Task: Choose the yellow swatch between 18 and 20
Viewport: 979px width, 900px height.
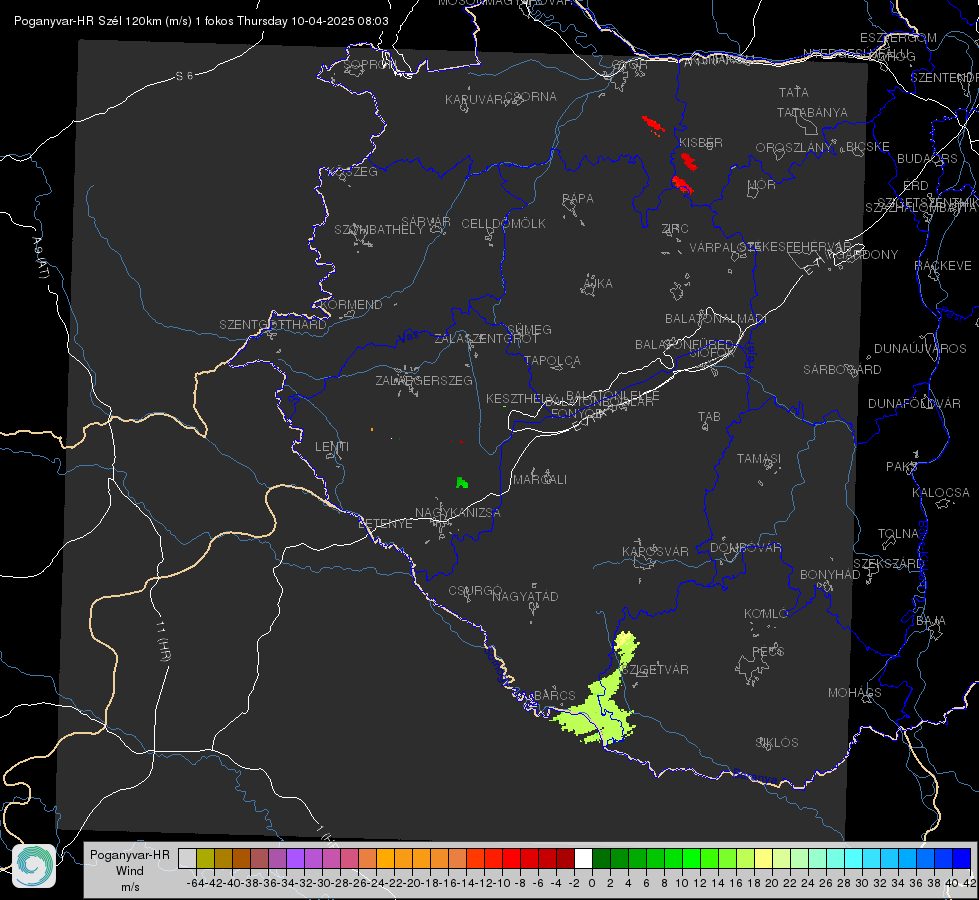Action: click(x=763, y=858)
